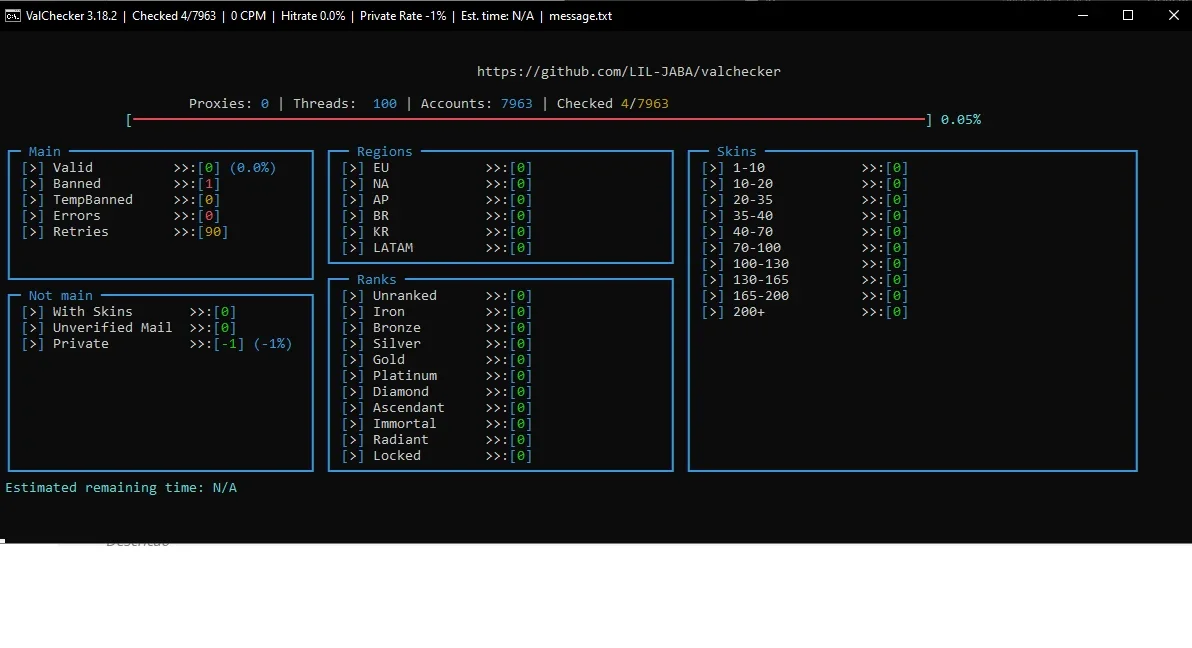Click the [>] marker beside With Skins

tap(33, 312)
